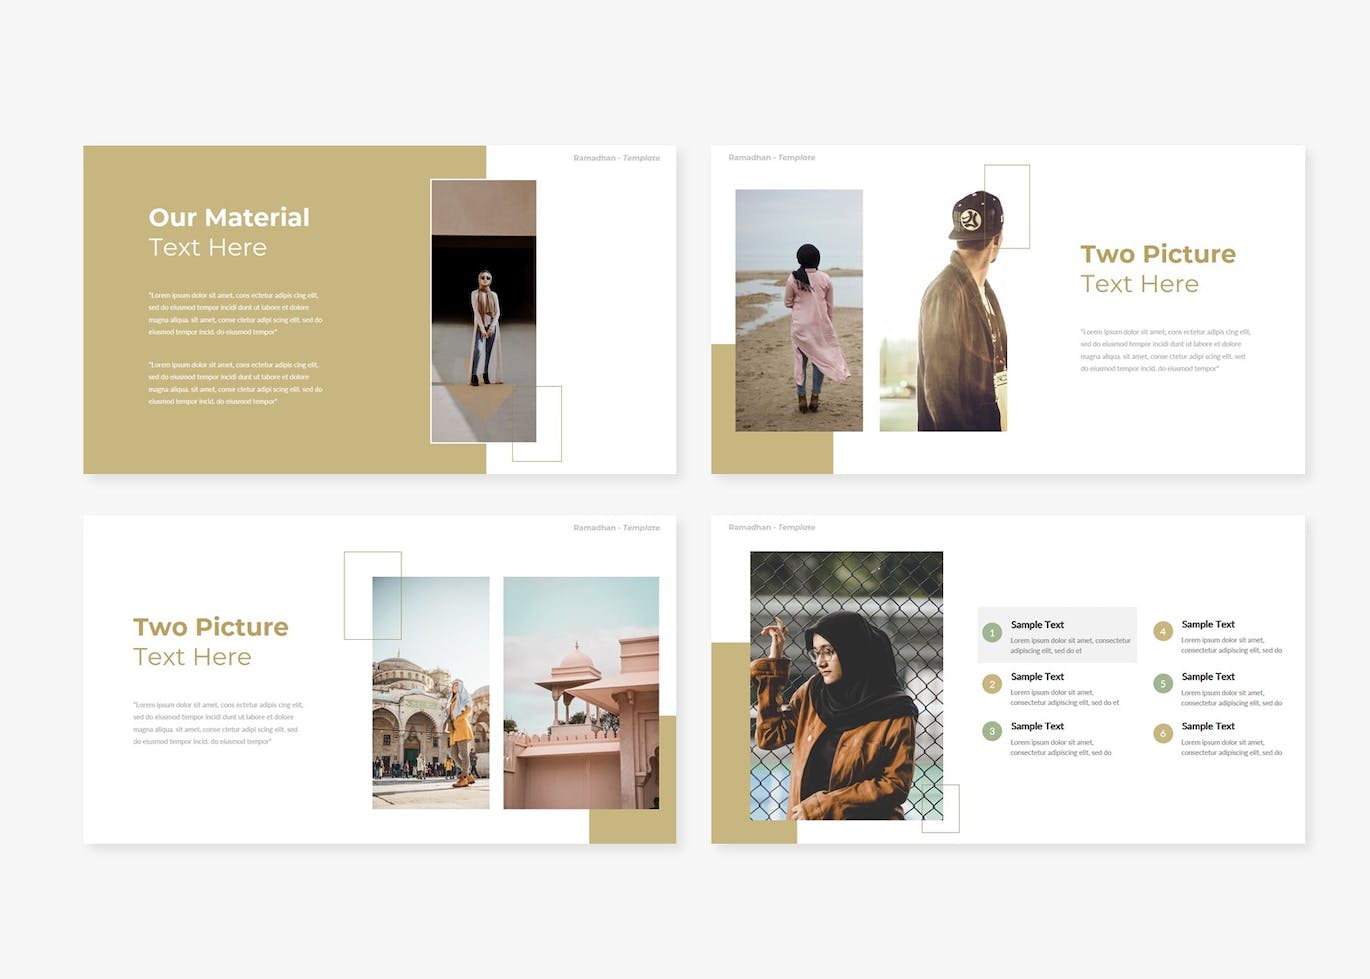Click the number 6 circle bullet

click(x=1162, y=733)
